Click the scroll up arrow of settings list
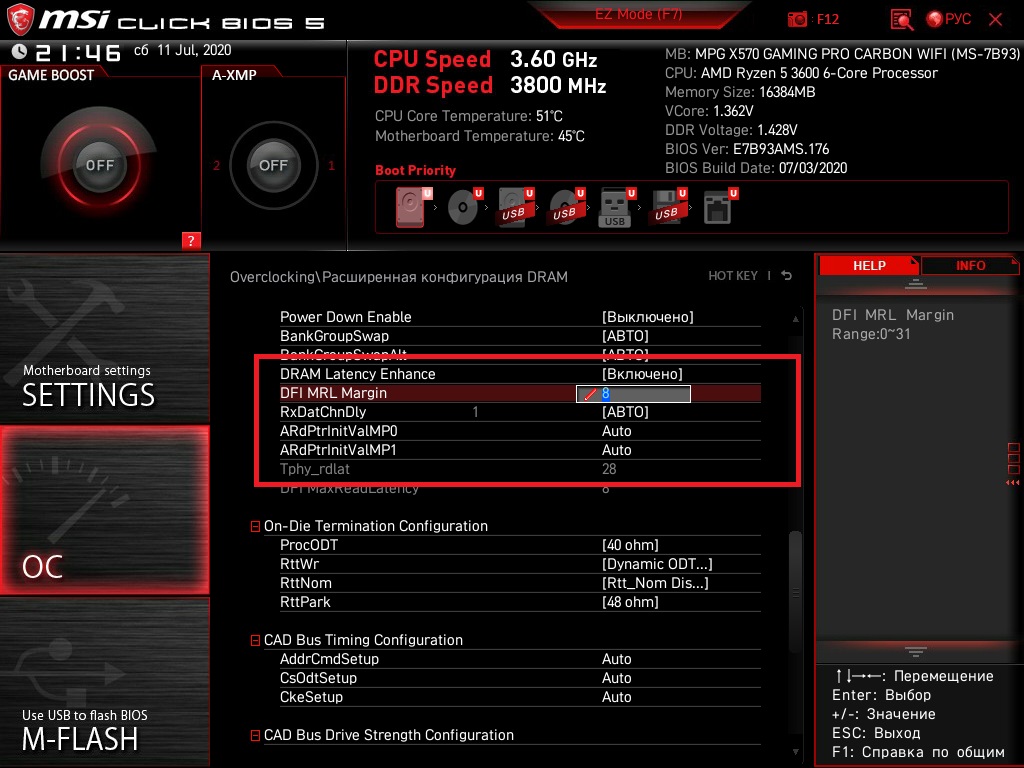Screen dimensions: 1024x768 pyautogui.click(x=795, y=319)
